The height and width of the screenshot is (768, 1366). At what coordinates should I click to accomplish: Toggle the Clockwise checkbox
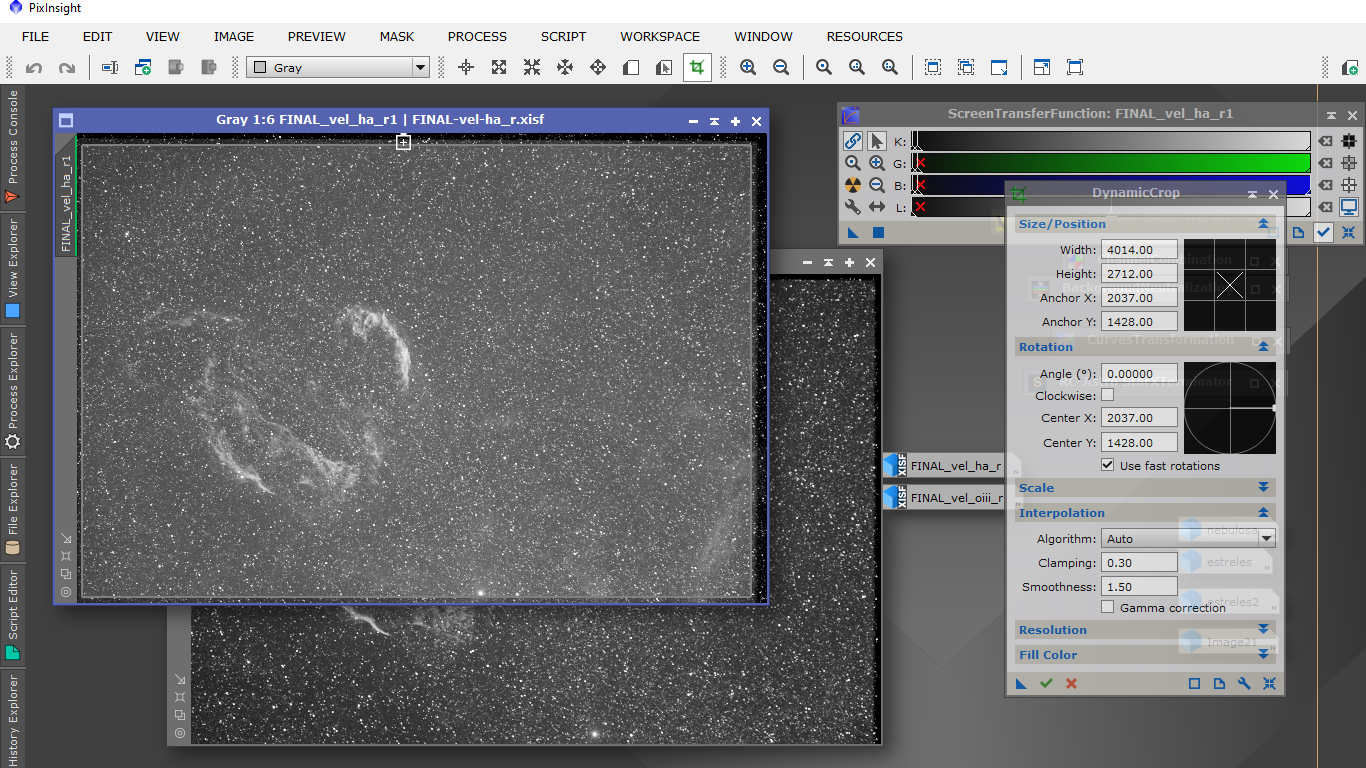pyautogui.click(x=1107, y=395)
